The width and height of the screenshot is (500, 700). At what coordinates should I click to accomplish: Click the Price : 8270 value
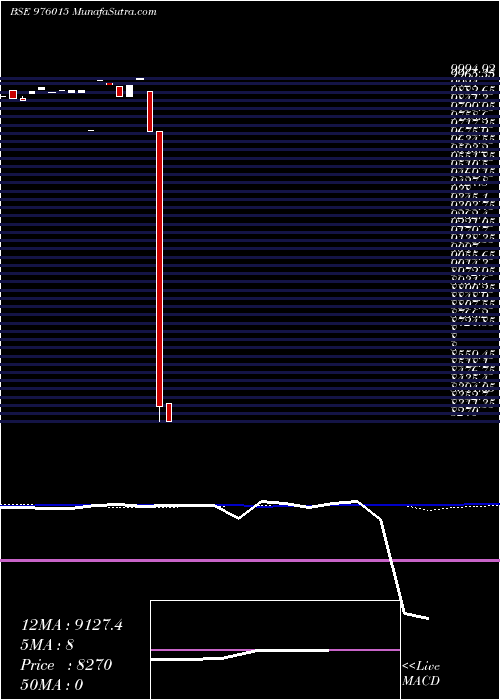click(66, 665)
